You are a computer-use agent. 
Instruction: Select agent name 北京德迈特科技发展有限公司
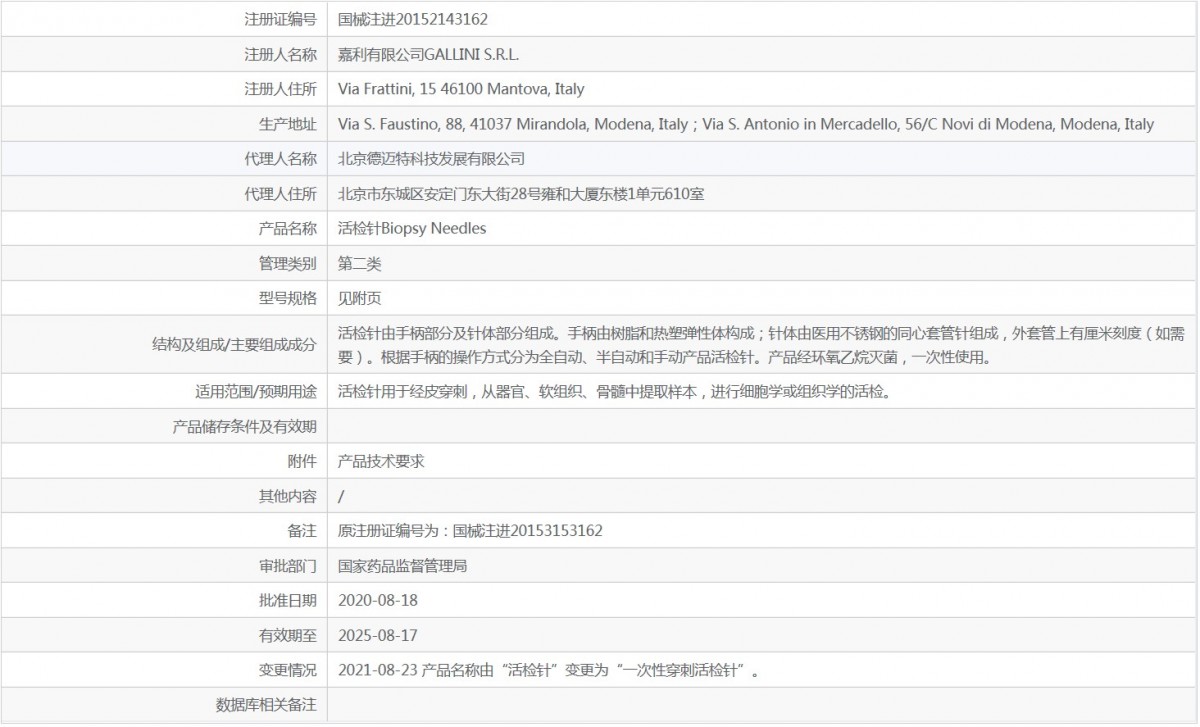tap(432, 159)
